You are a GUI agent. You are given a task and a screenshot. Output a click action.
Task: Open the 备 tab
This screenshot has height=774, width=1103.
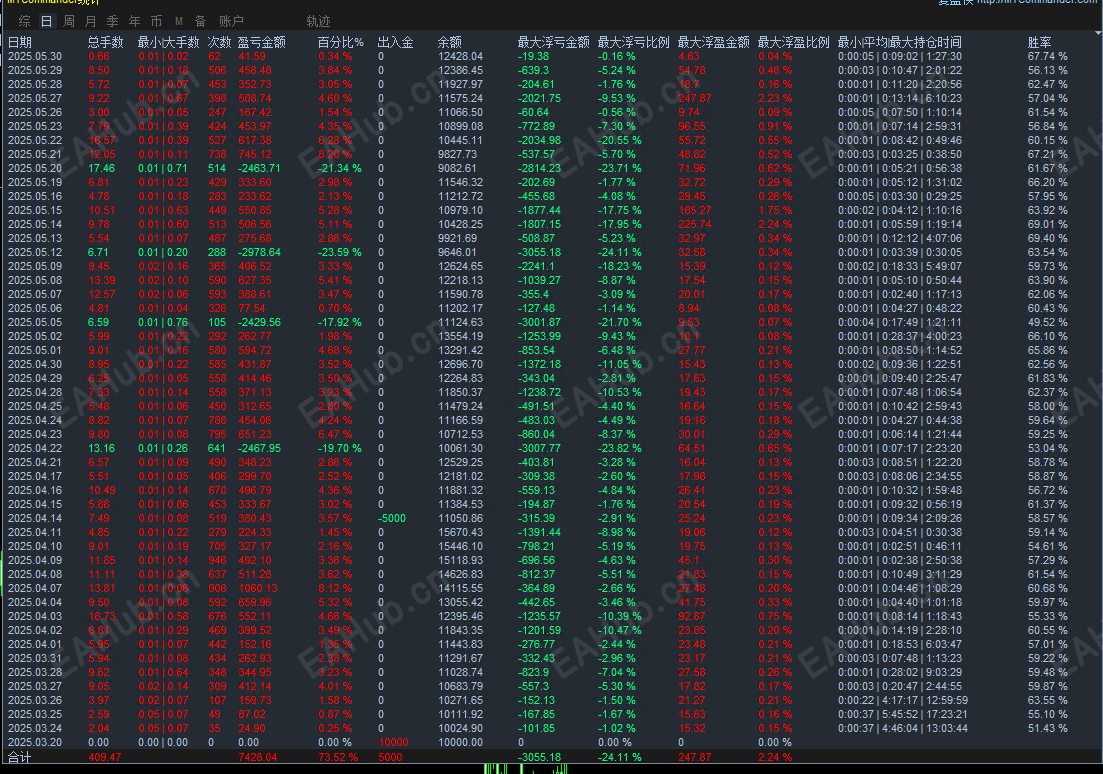200,21
